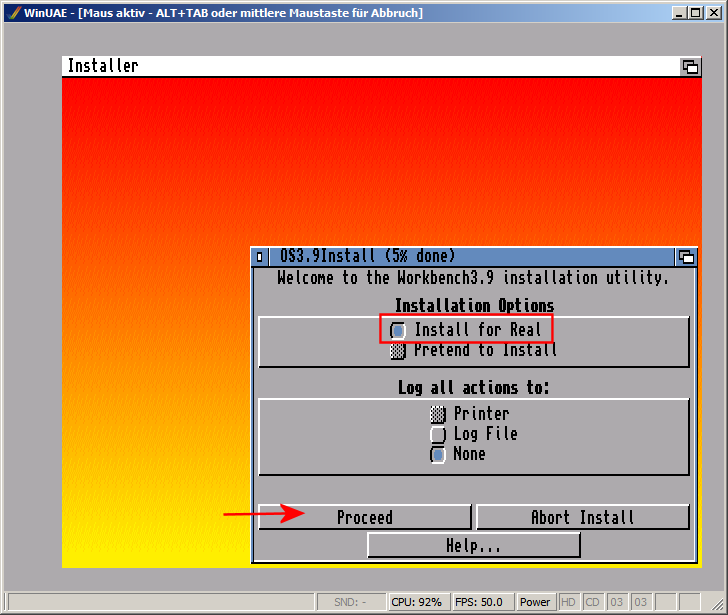Minimize the WinUAE window
The width and height of the screenshot is (728, 615).
coord(679,13)
